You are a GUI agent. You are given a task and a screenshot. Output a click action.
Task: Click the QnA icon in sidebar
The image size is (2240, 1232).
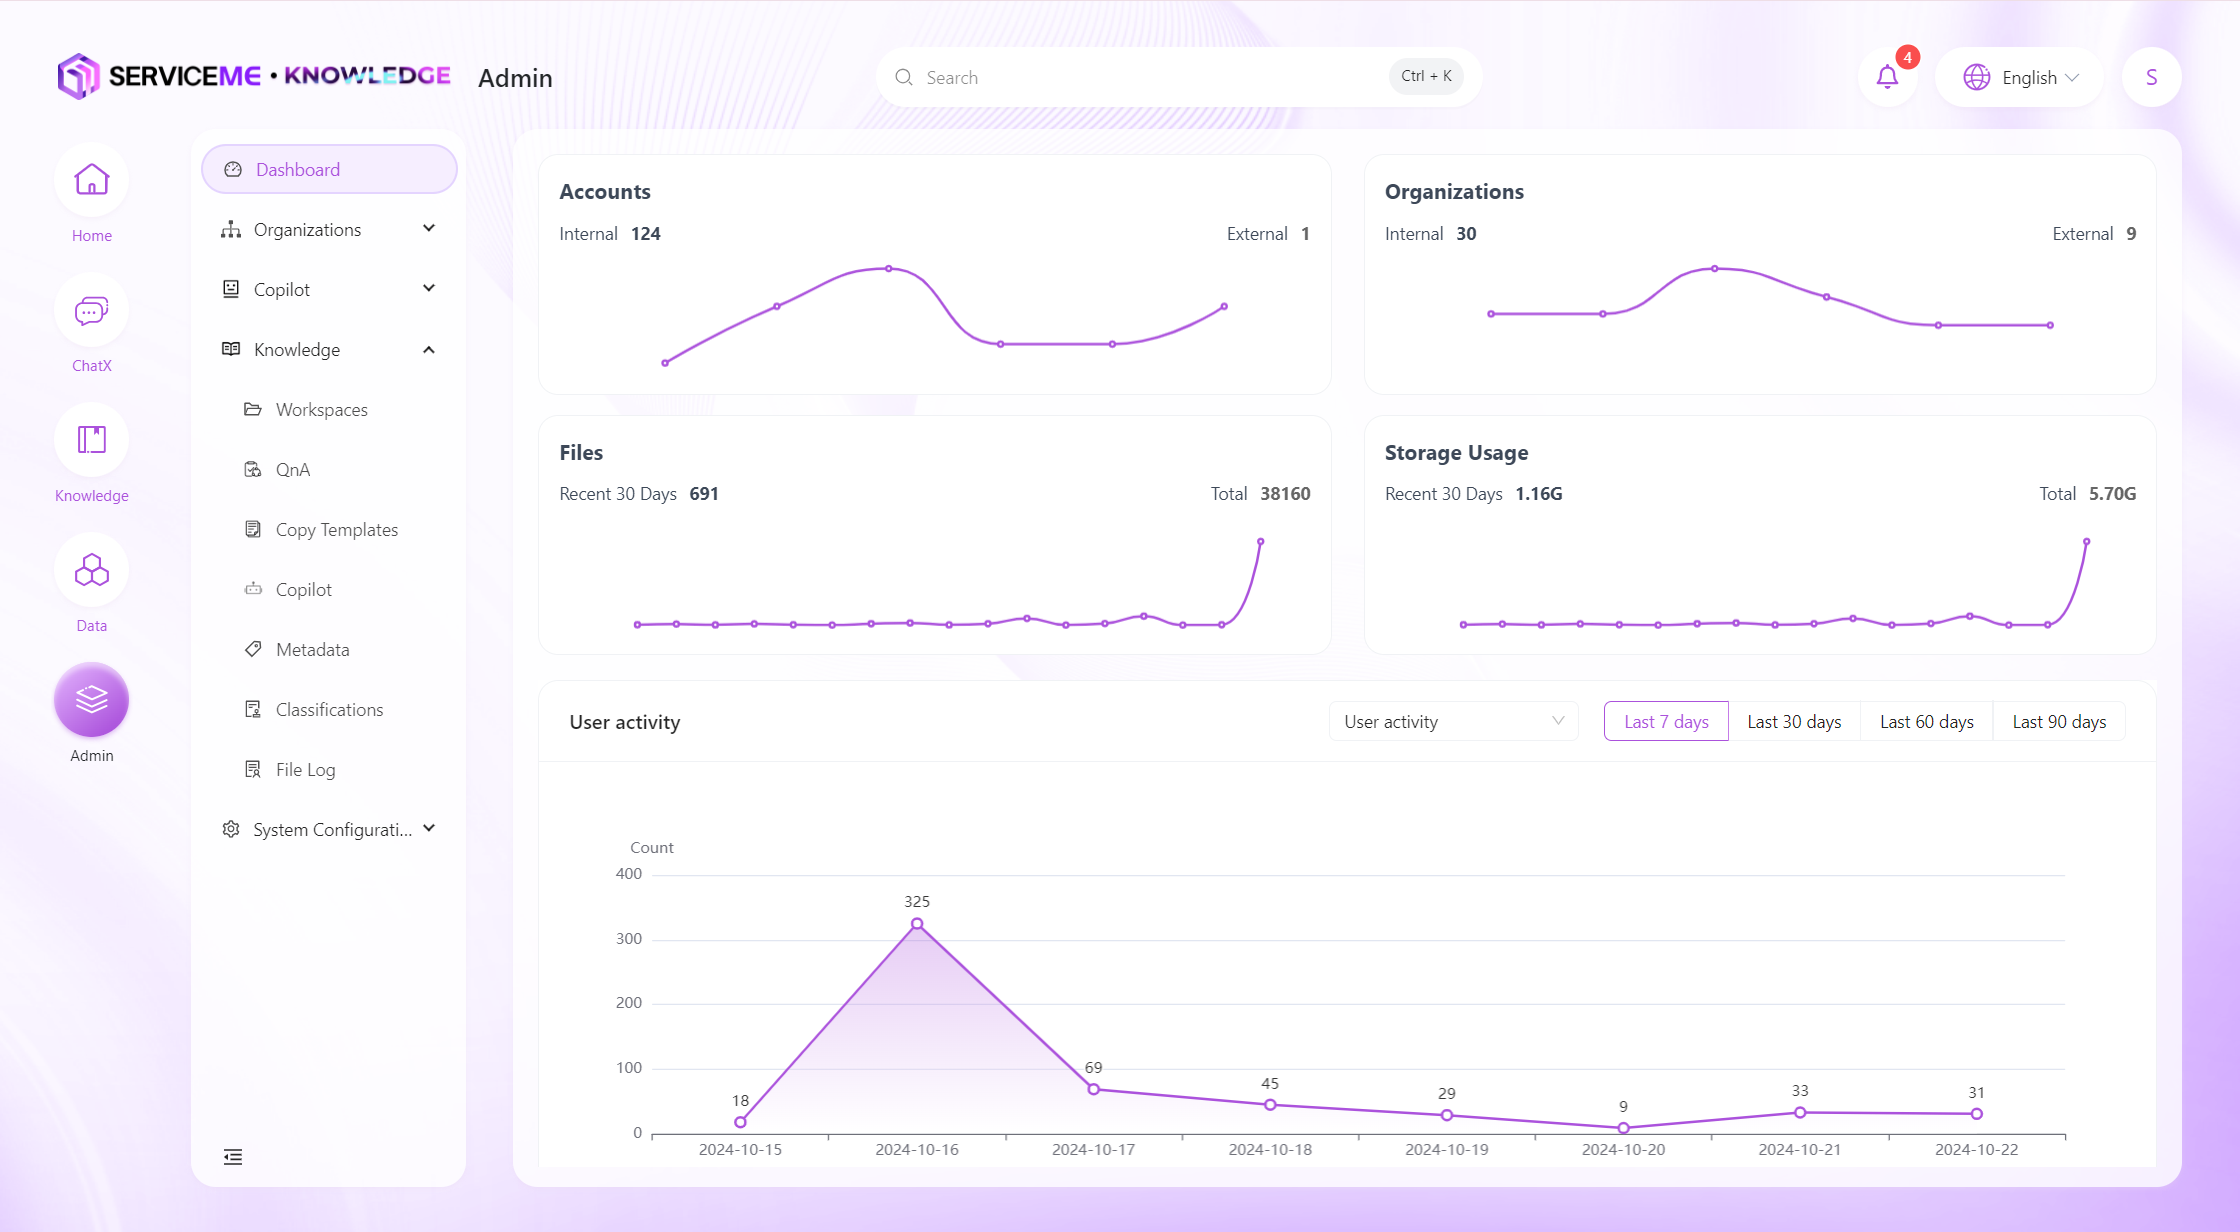point(253,470)
